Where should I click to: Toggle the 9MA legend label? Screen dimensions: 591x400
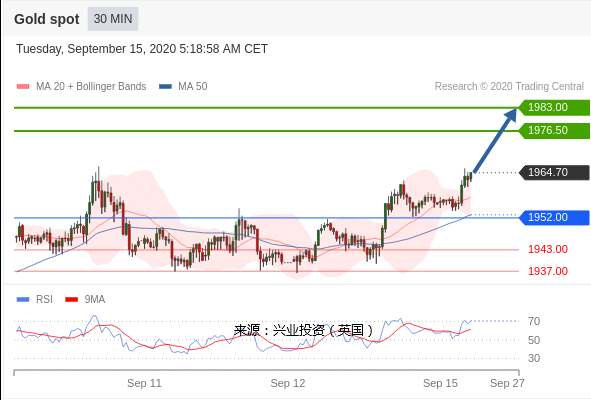click(x=95, y=299)
